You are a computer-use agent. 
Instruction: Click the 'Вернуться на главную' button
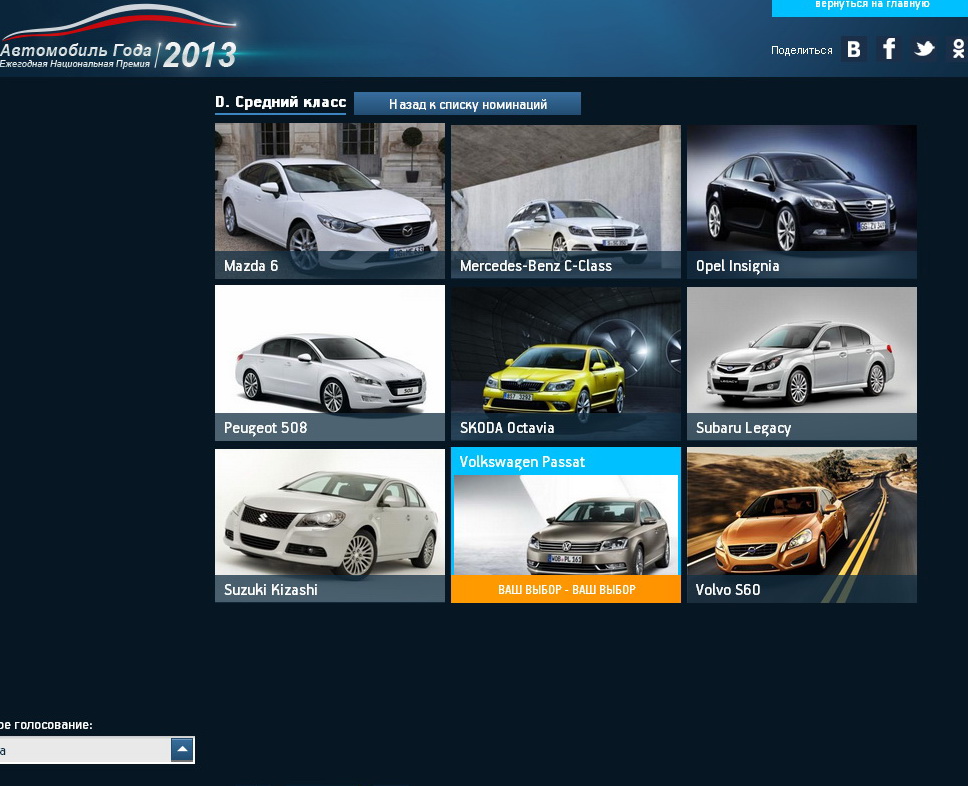(870, 7)
